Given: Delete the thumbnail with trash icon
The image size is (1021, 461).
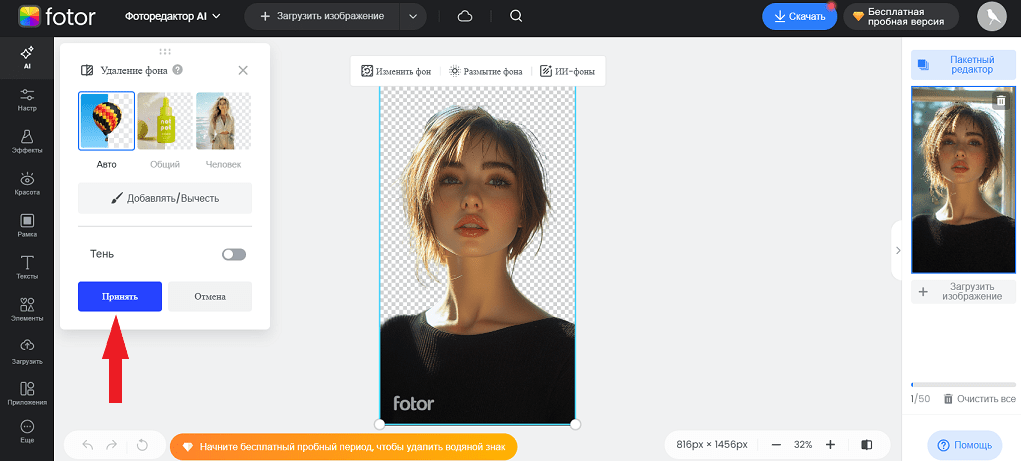Looking at the screenshot, I should pyautogui.click(x=1000, y=100).
